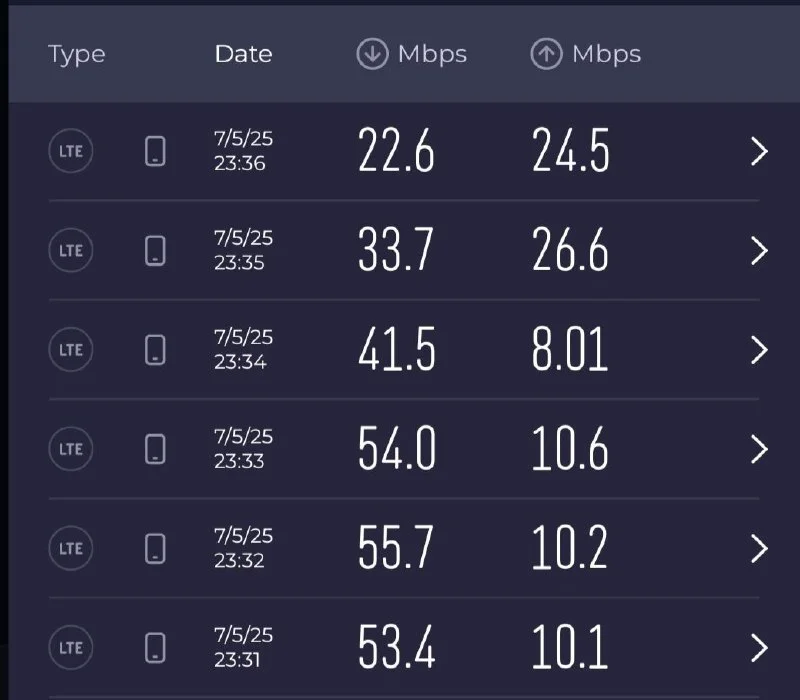Click the upload arrow icon in header

pos(546,54)
